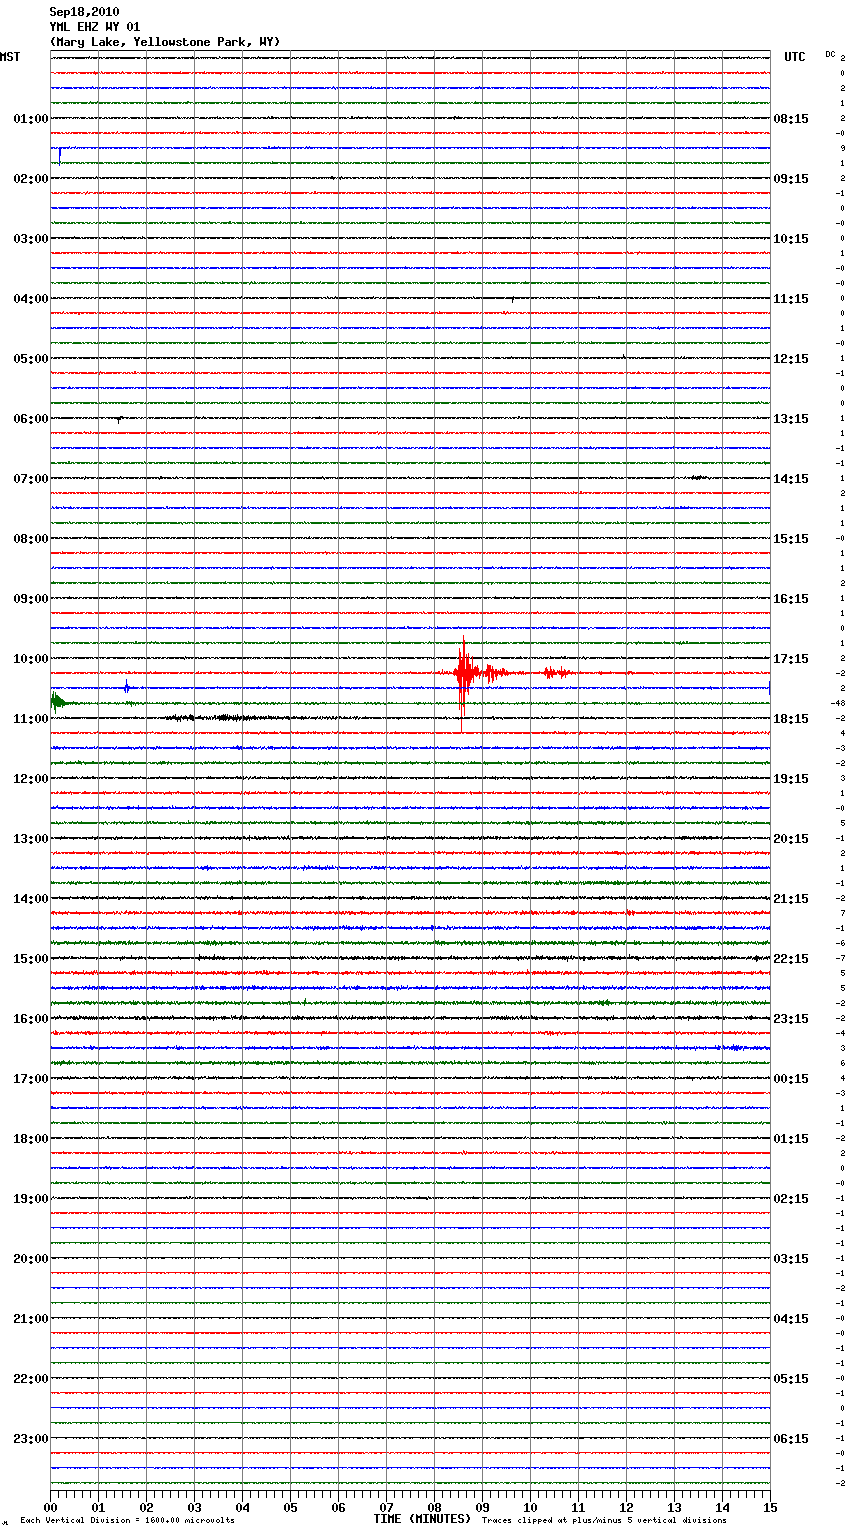
Task: Click the 00:15 UTC time label
Action: click(x=791, y=1079)
